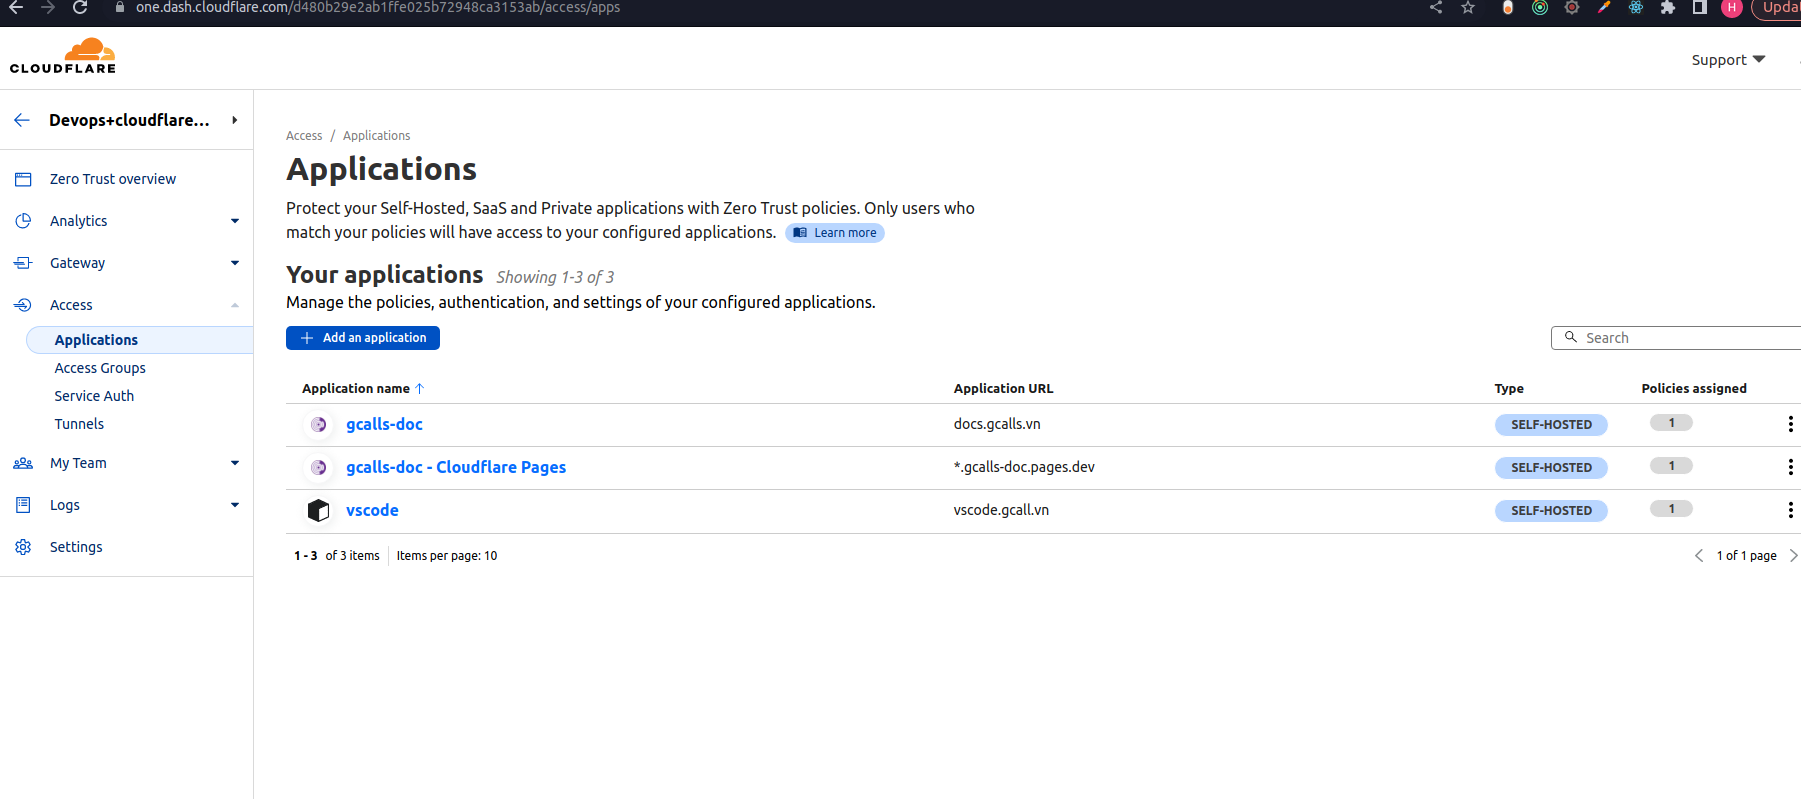Click the browser profile avatar H
Screen dimensions: 1801x799
click(1732, 8)
